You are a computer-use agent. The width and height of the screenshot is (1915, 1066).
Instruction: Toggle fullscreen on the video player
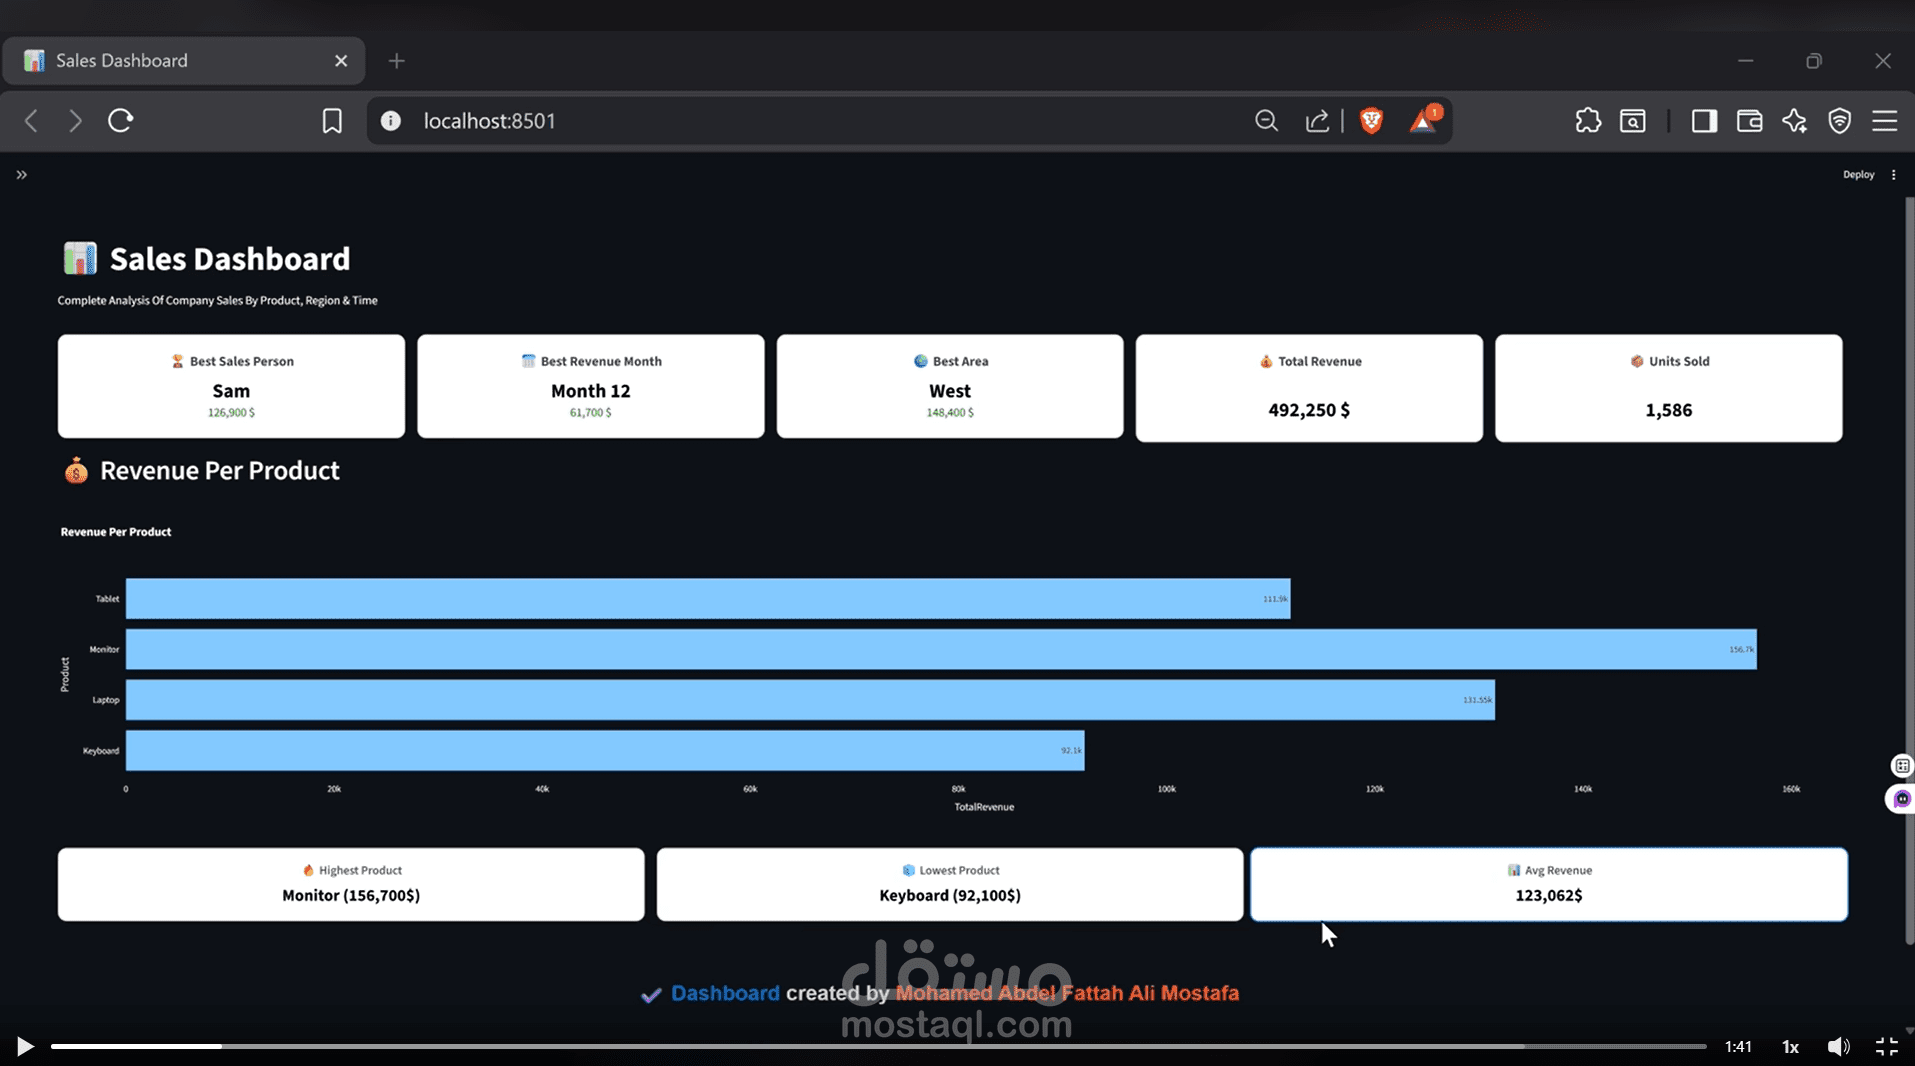1888,1046
